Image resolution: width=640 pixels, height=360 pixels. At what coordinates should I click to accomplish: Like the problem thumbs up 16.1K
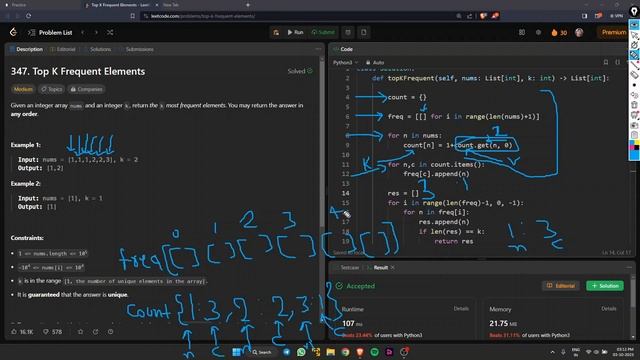[x=22, y=331]
